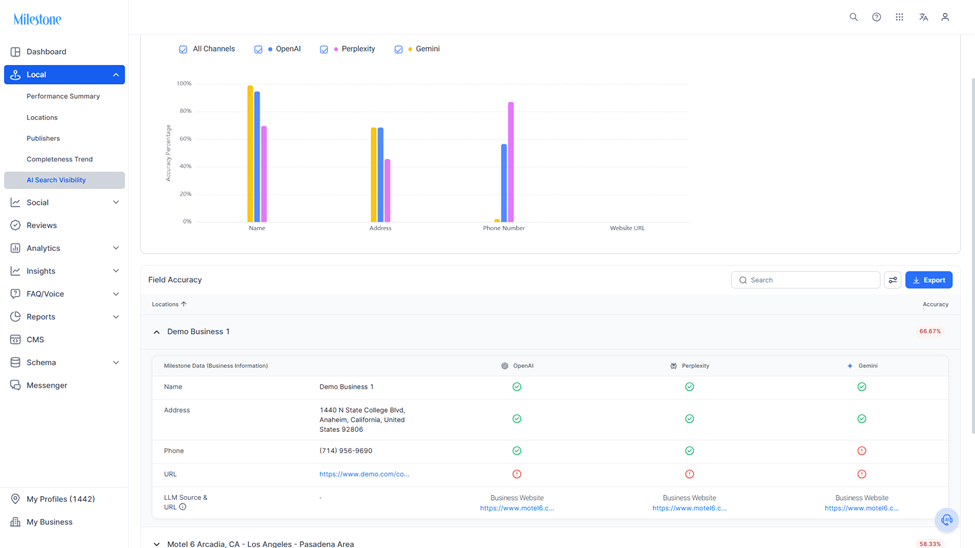Screen dimensions: 975x548
Task: Click the Export button
Action: (x=929, y=280)
